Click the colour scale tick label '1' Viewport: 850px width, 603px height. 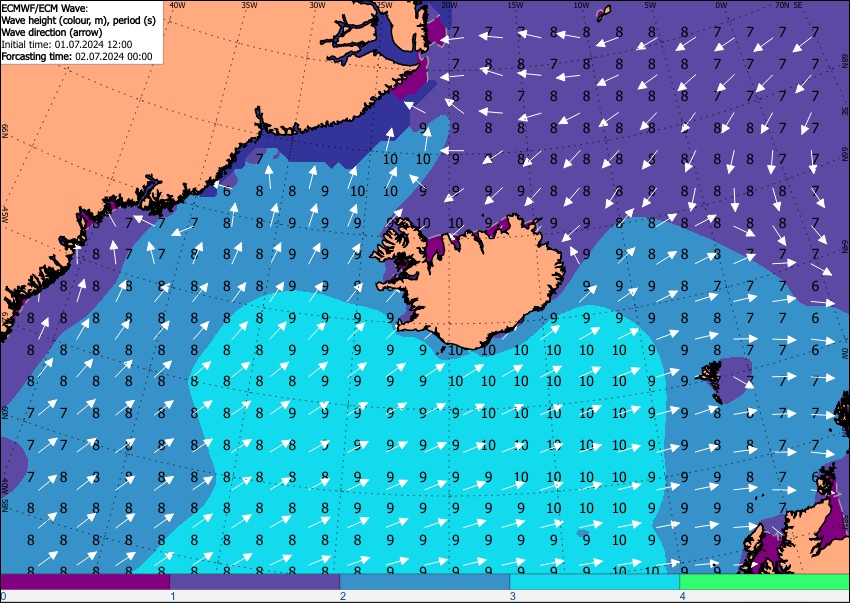point(173,596)
